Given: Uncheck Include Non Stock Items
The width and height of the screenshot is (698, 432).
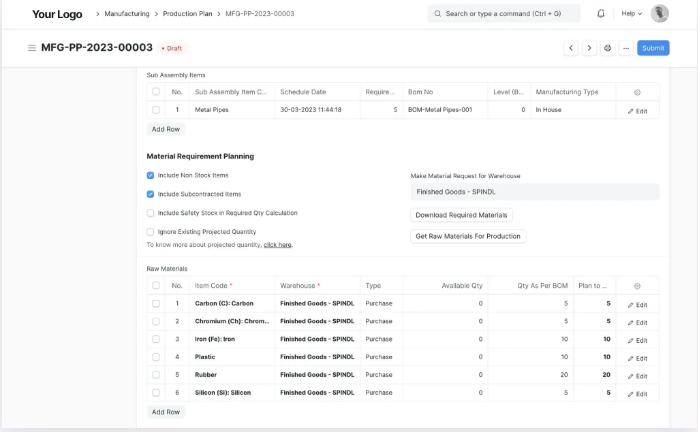Looking at the screenshot, I should [x=150, y=175].
